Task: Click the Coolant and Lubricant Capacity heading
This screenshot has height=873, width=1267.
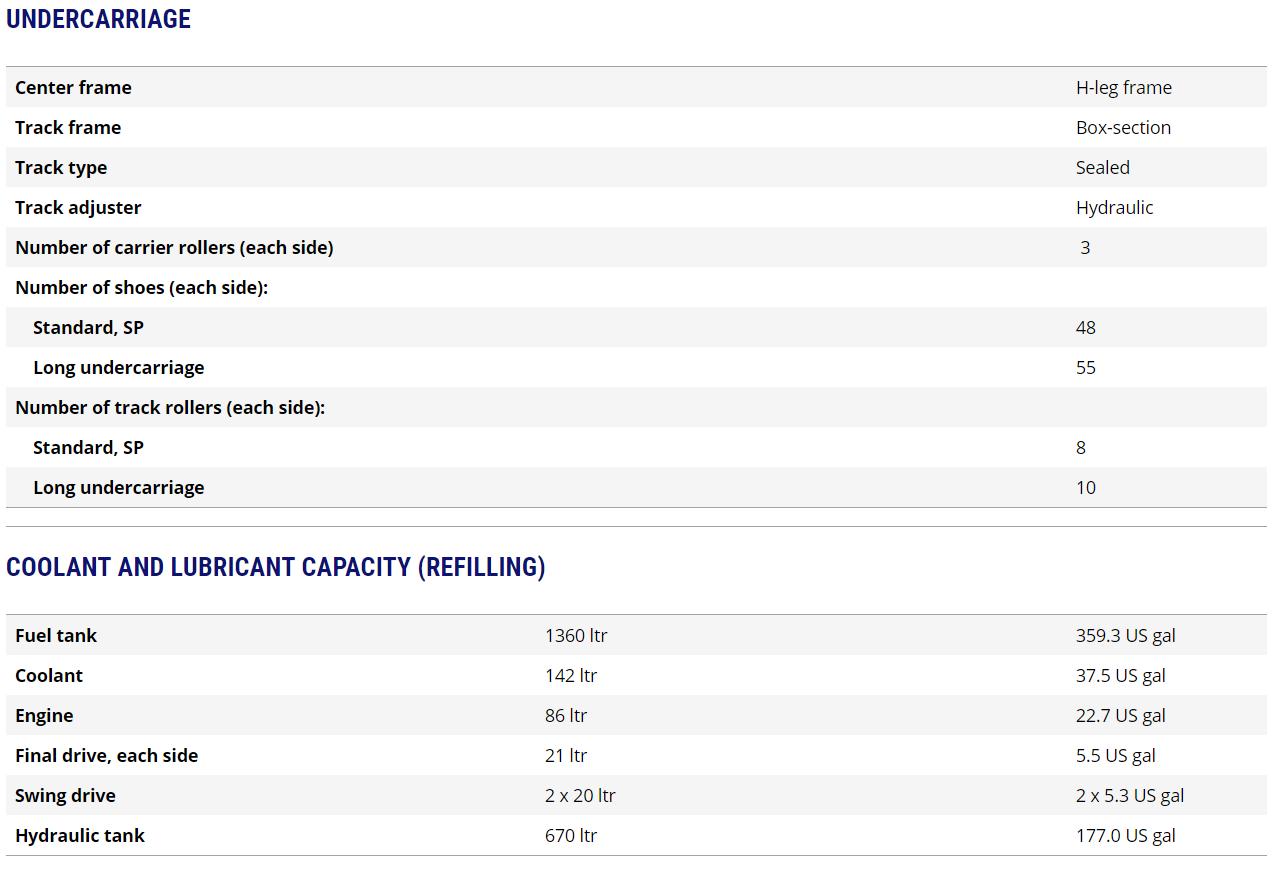Action: click(x=275, y=567)
